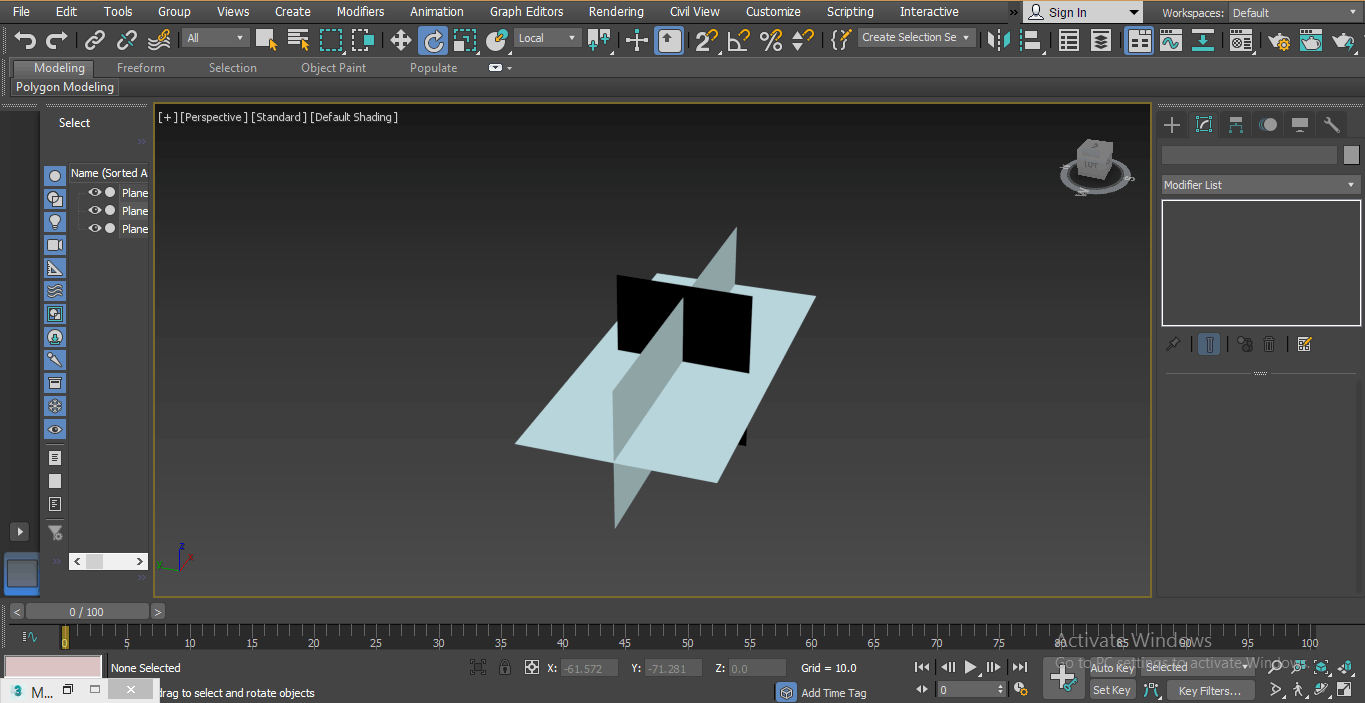Open the Create Selection Set dropdown
Screen dimensions: 1365x703
click(916, 38)
